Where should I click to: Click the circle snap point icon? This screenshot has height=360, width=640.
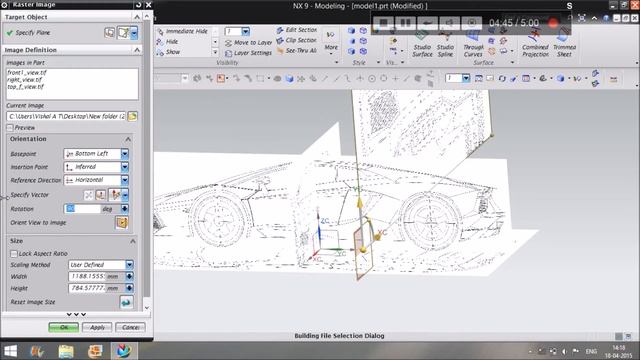click(x=372, y=79)
